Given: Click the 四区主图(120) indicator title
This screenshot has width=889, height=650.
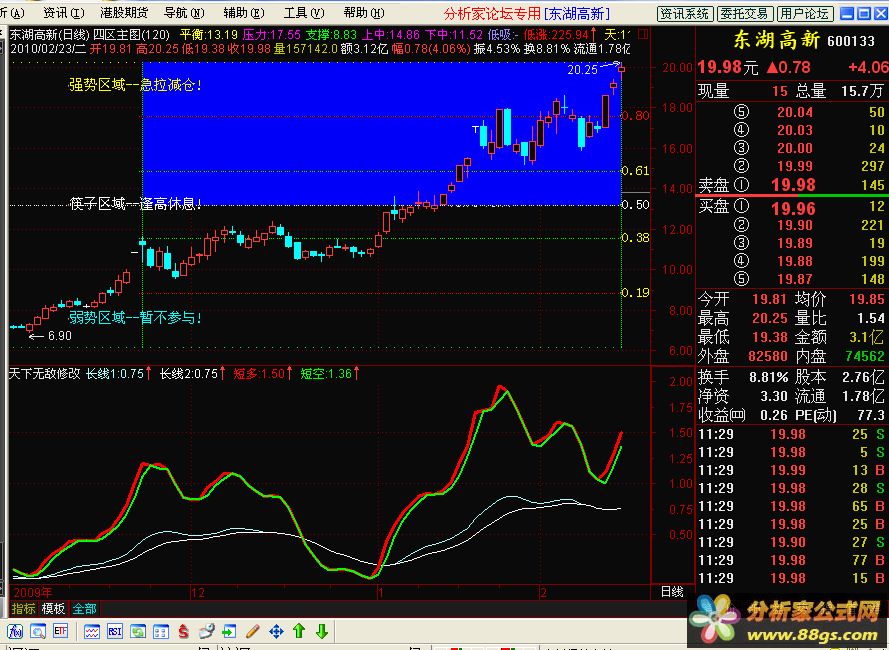Looking at the screenshot, I should point(132,35).
